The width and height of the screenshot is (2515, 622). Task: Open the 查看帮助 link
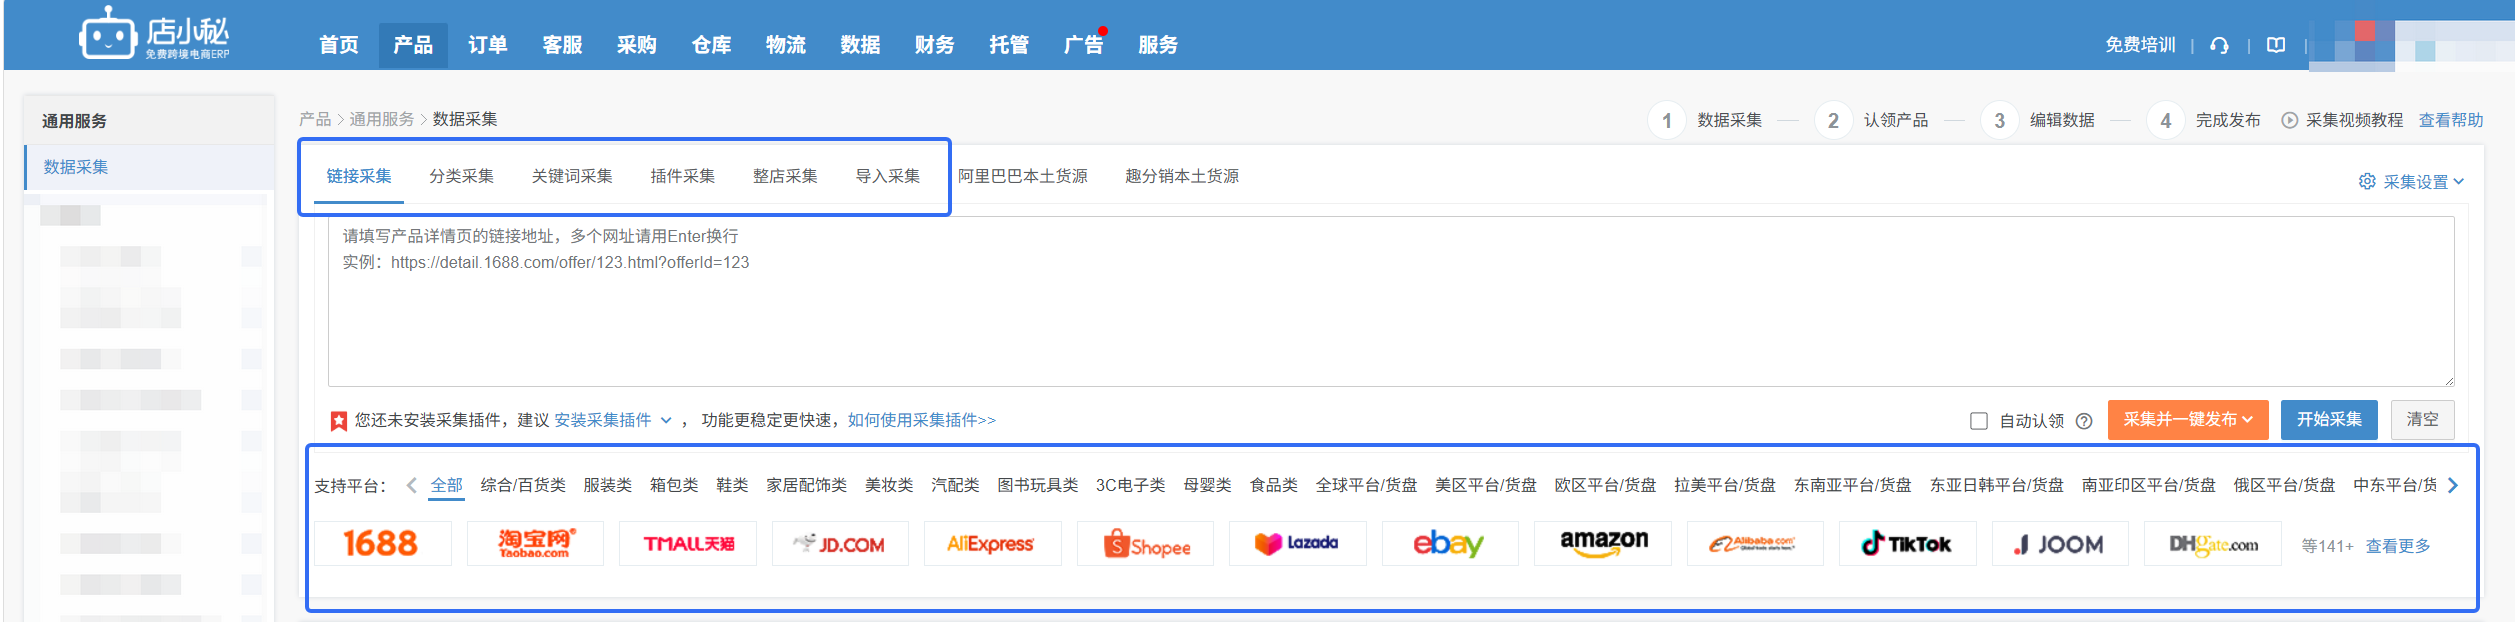pyautogui.click(x=2451, y=120)
